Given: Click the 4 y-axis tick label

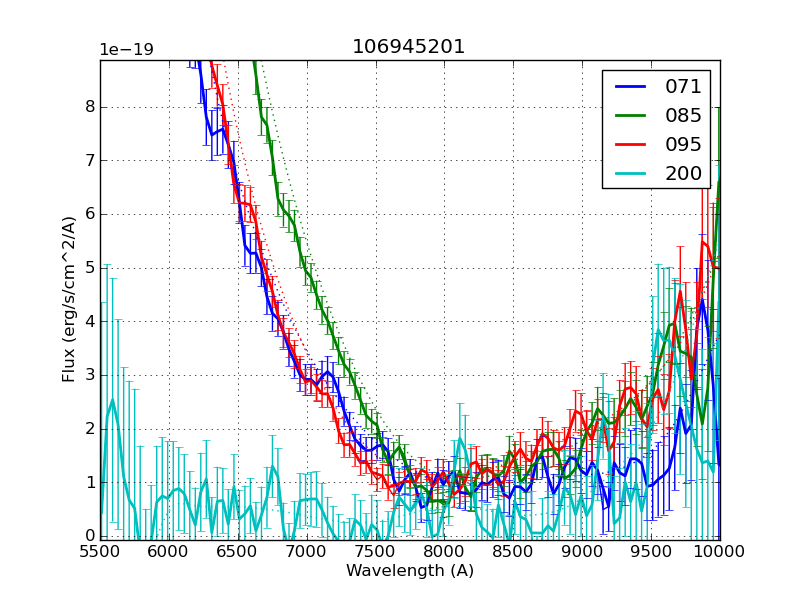Looking at the screenshot, I should (x=88, y=322).
